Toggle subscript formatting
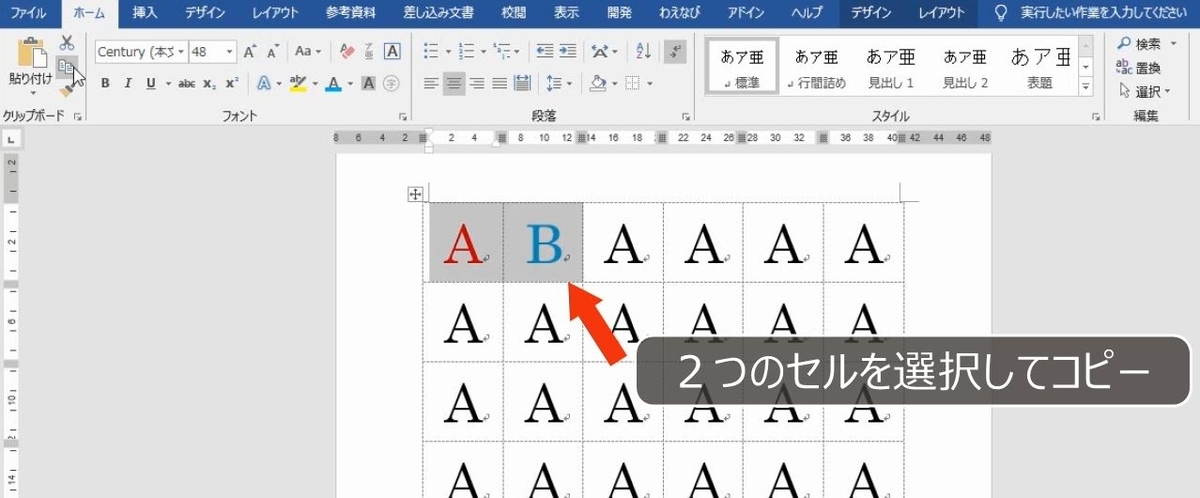The width and height of the screenshot is (1200, 498). (x=209, y=84)
